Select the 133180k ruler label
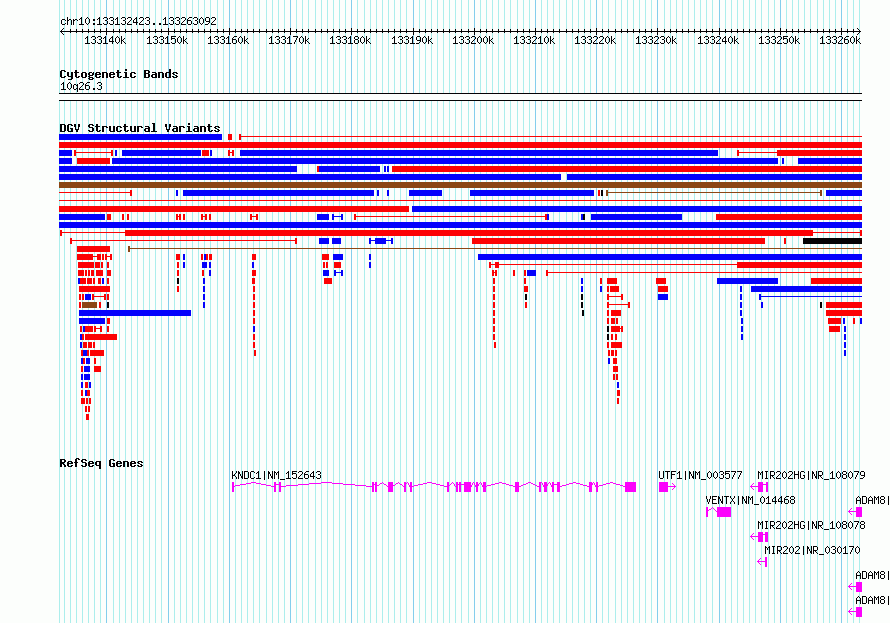Viewport: 890px width, 623px height. click(x=350, y=40)
